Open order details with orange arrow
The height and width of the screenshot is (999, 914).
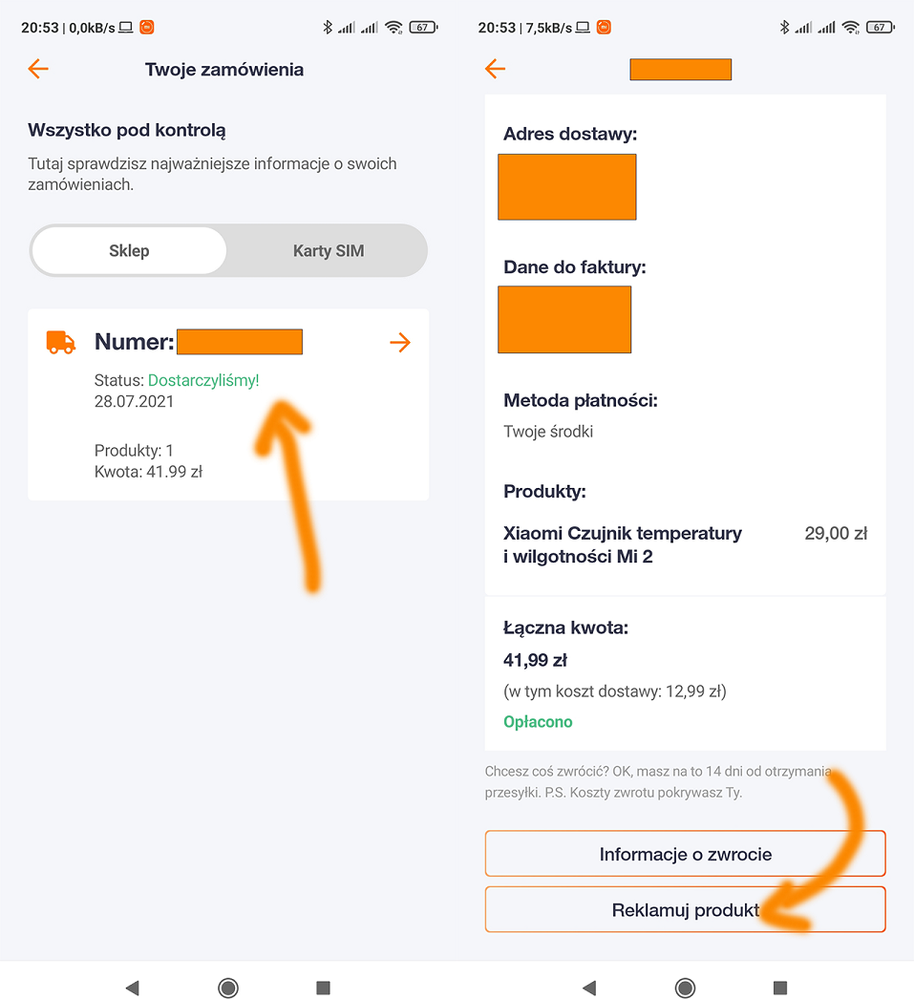(x=400, y=343)
